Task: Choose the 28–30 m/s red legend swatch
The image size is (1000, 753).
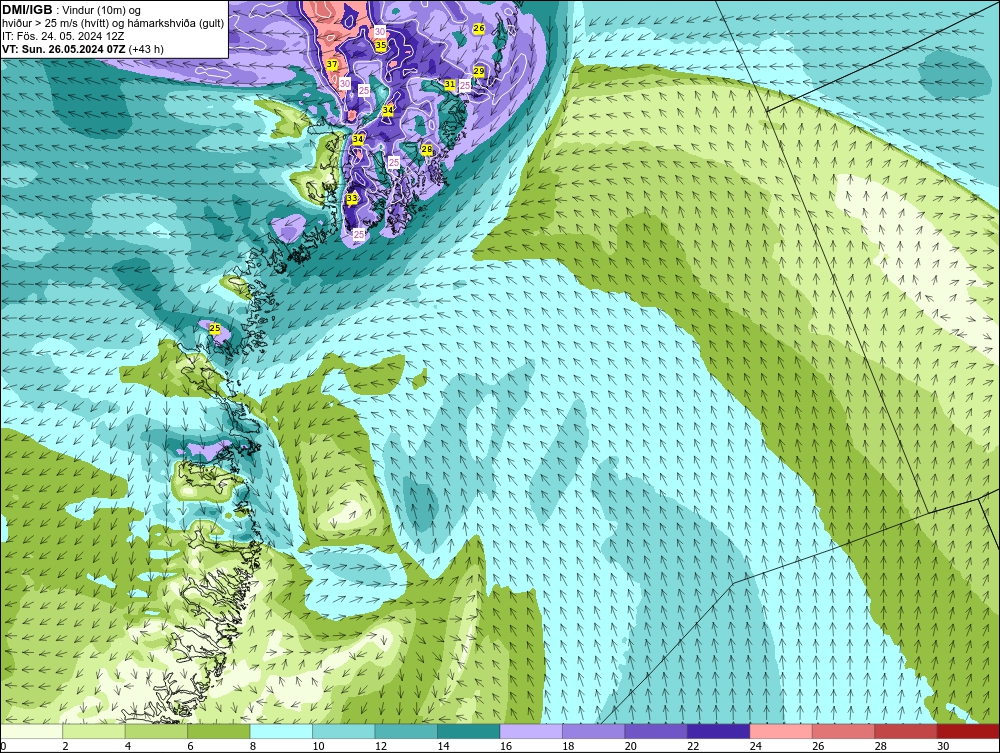Action: pyautogui.click(x=906, y=731)
